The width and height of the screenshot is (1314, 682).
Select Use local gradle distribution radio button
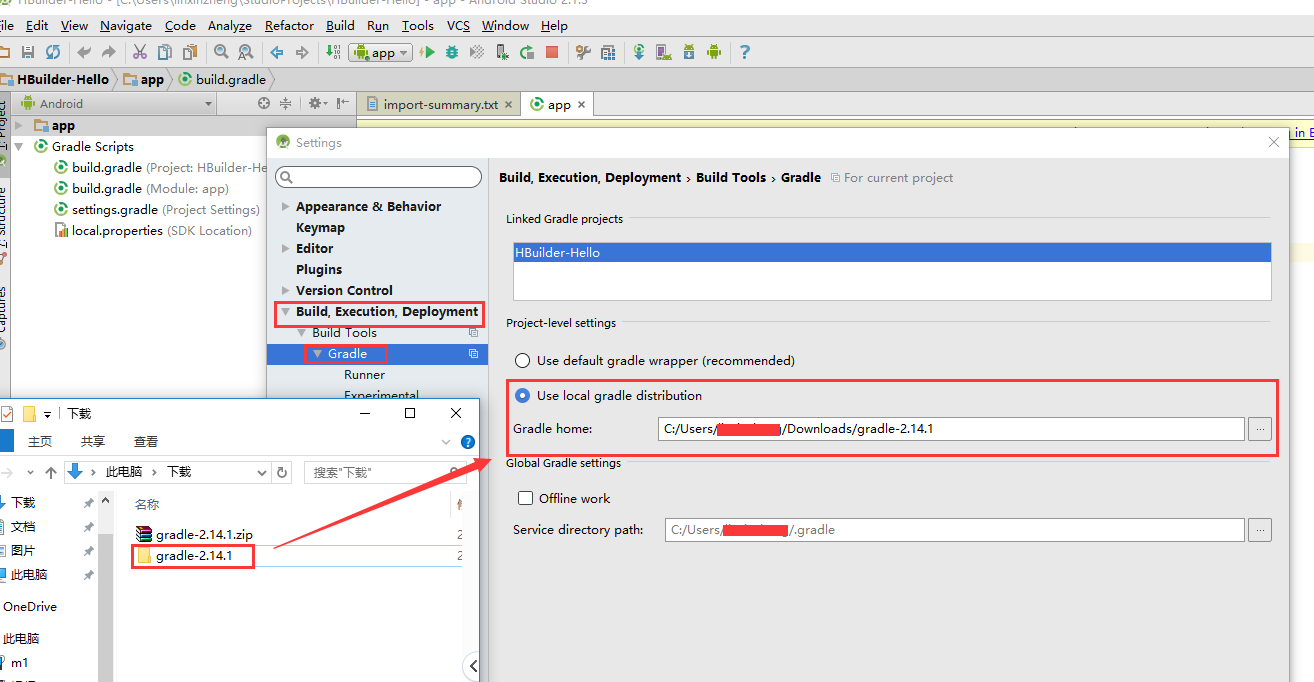point(522,395)
